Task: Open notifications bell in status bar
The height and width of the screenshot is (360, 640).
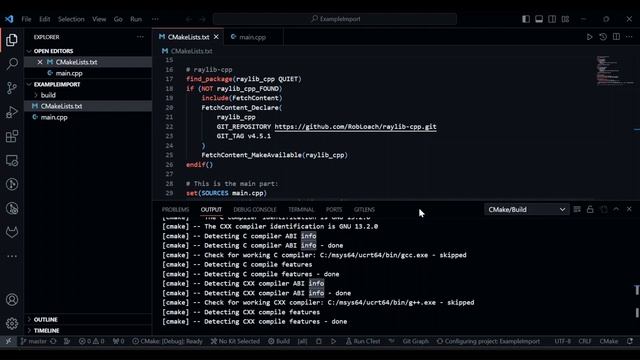Action: click(x=630, y=341)
